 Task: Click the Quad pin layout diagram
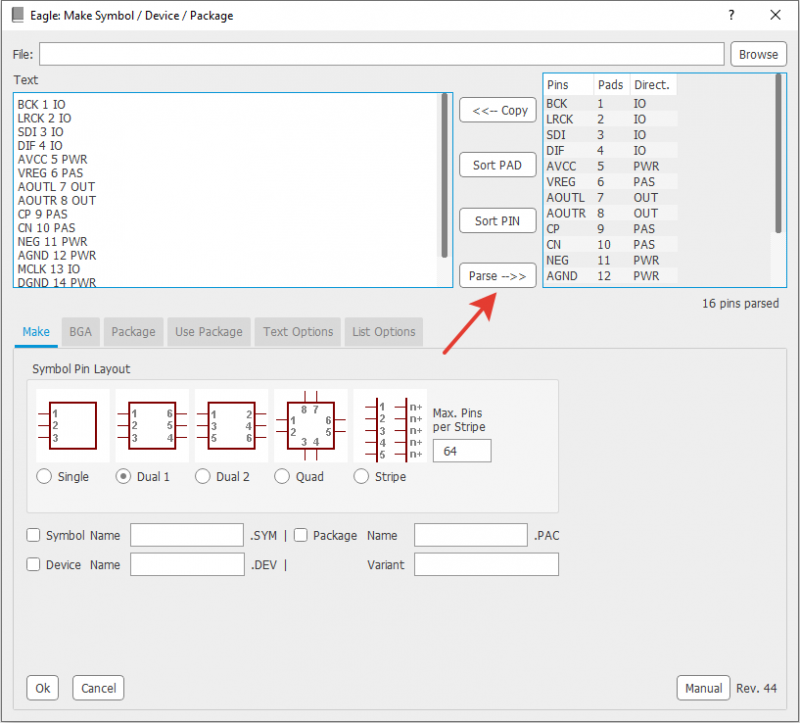[x=311, y=426]
